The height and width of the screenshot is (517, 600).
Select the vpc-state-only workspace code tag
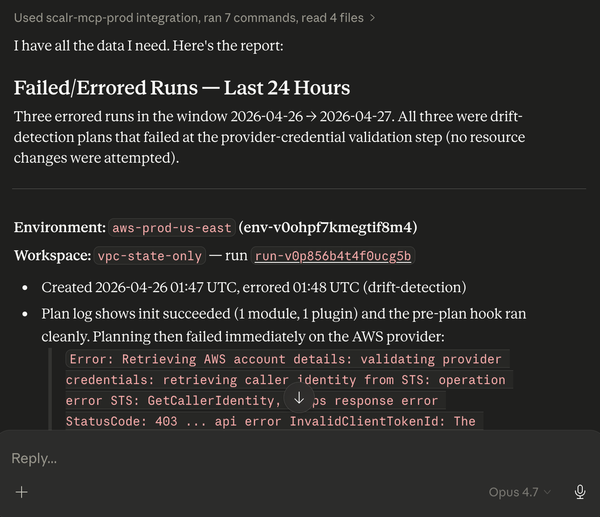click(150, 256)
